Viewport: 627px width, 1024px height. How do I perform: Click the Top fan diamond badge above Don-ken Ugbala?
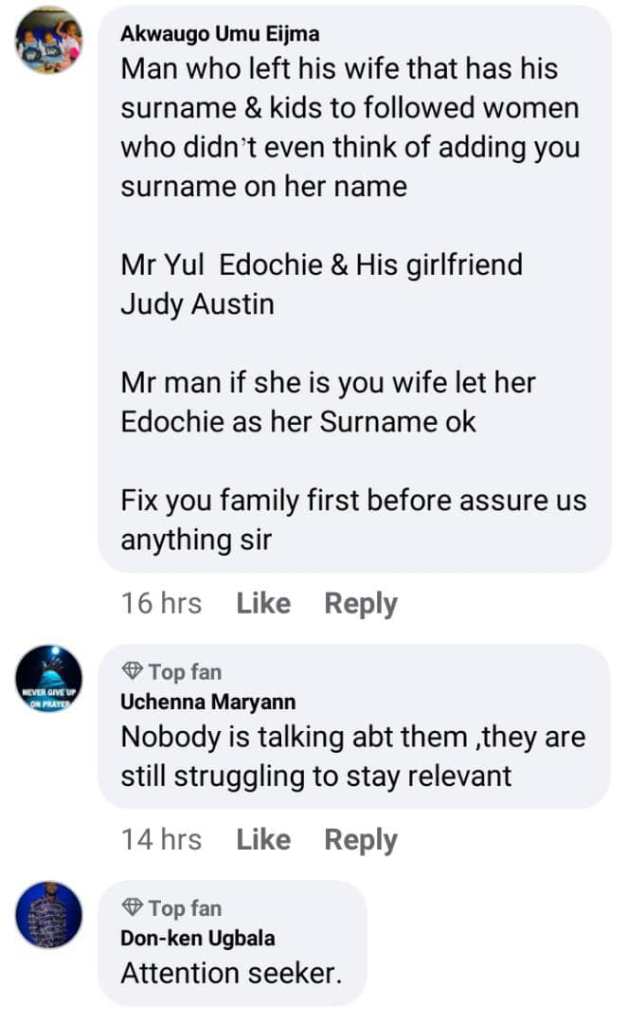(132, 907)
